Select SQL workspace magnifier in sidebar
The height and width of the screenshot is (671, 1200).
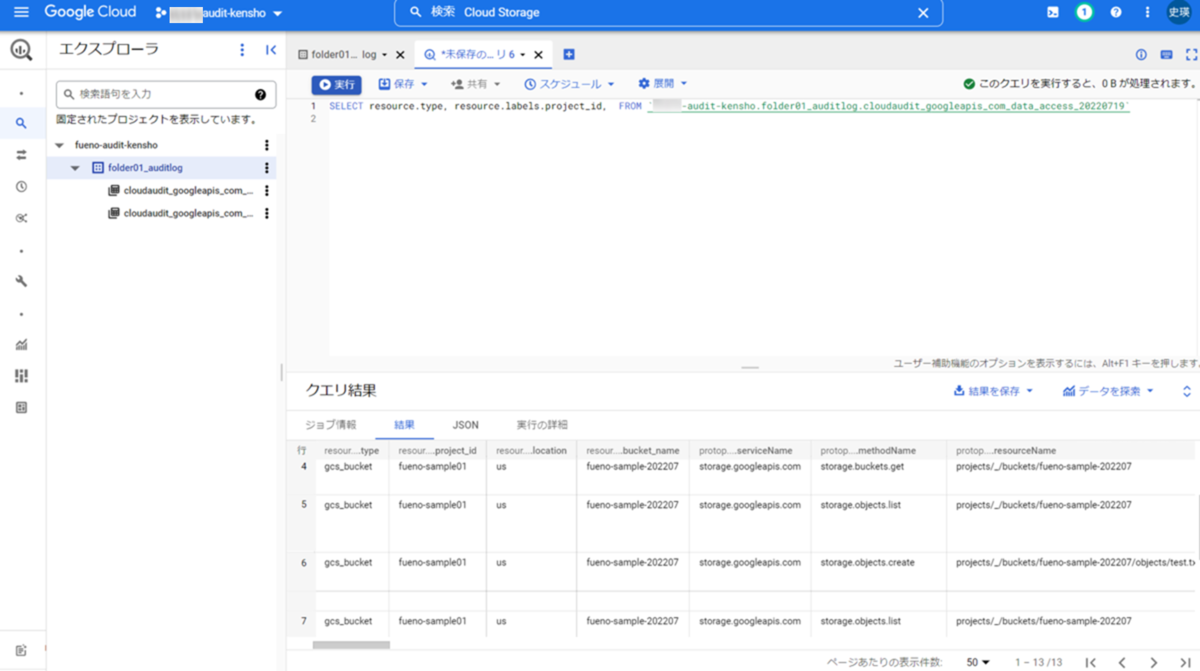[x=21, y=124]
